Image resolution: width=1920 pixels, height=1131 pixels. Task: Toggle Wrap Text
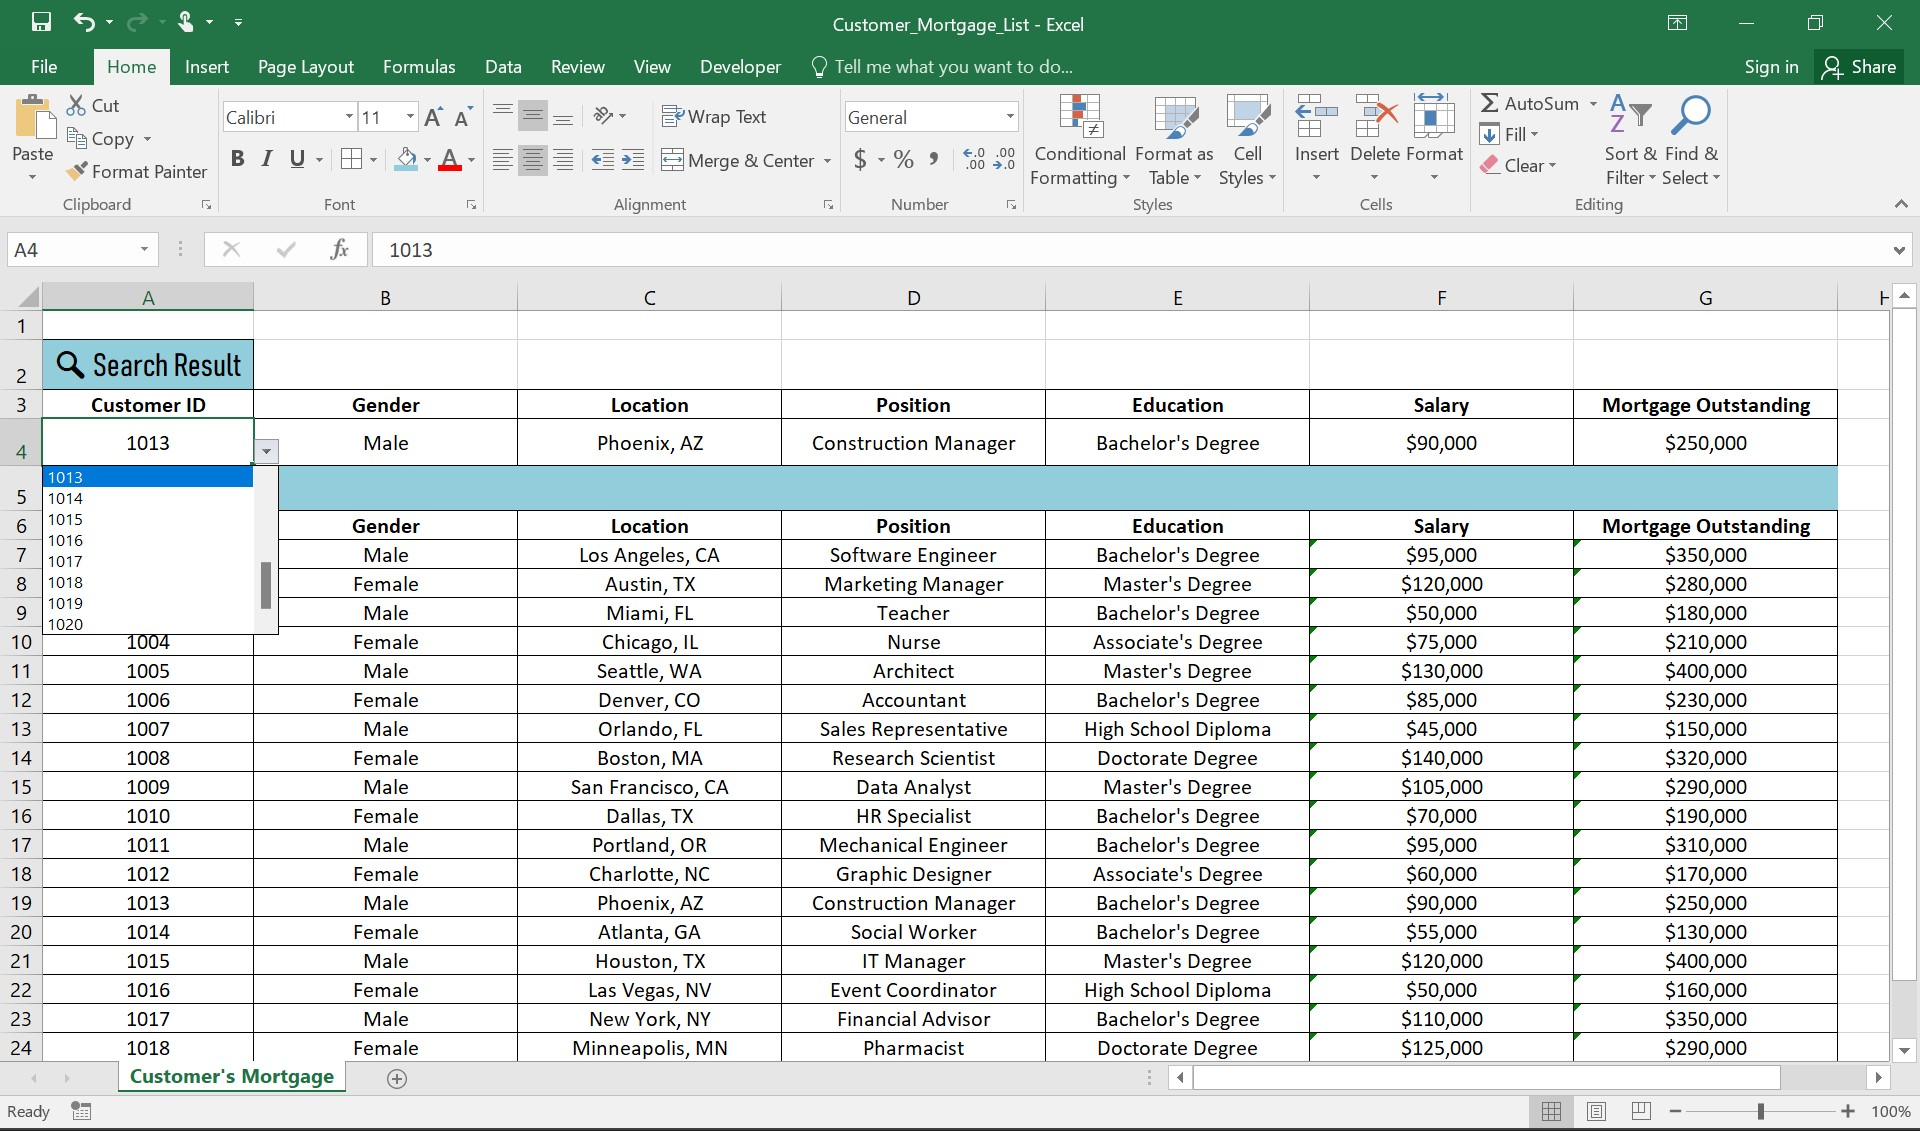pos(714,117)
